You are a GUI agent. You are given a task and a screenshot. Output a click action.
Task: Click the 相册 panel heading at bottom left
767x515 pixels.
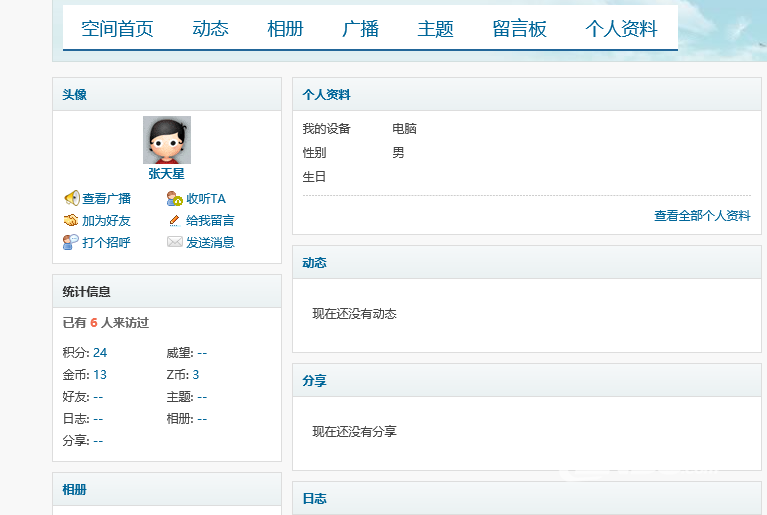click(x=74, y=490)
